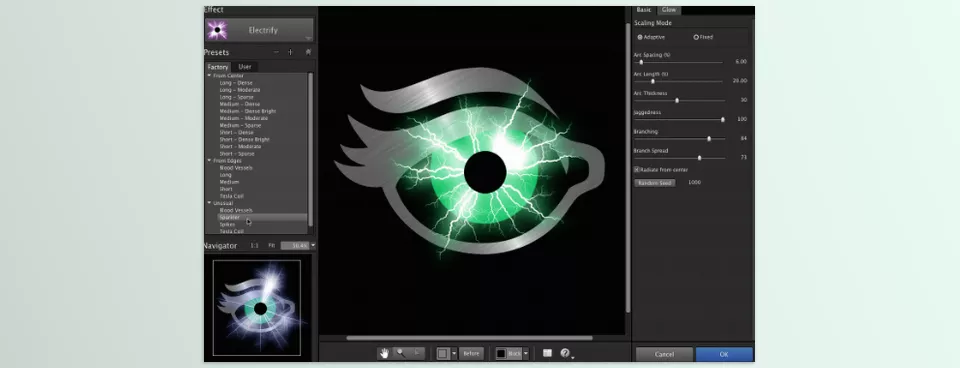Click the presets home icon
Viewport: 960px width, 368px height.
(x=308, y=52)
